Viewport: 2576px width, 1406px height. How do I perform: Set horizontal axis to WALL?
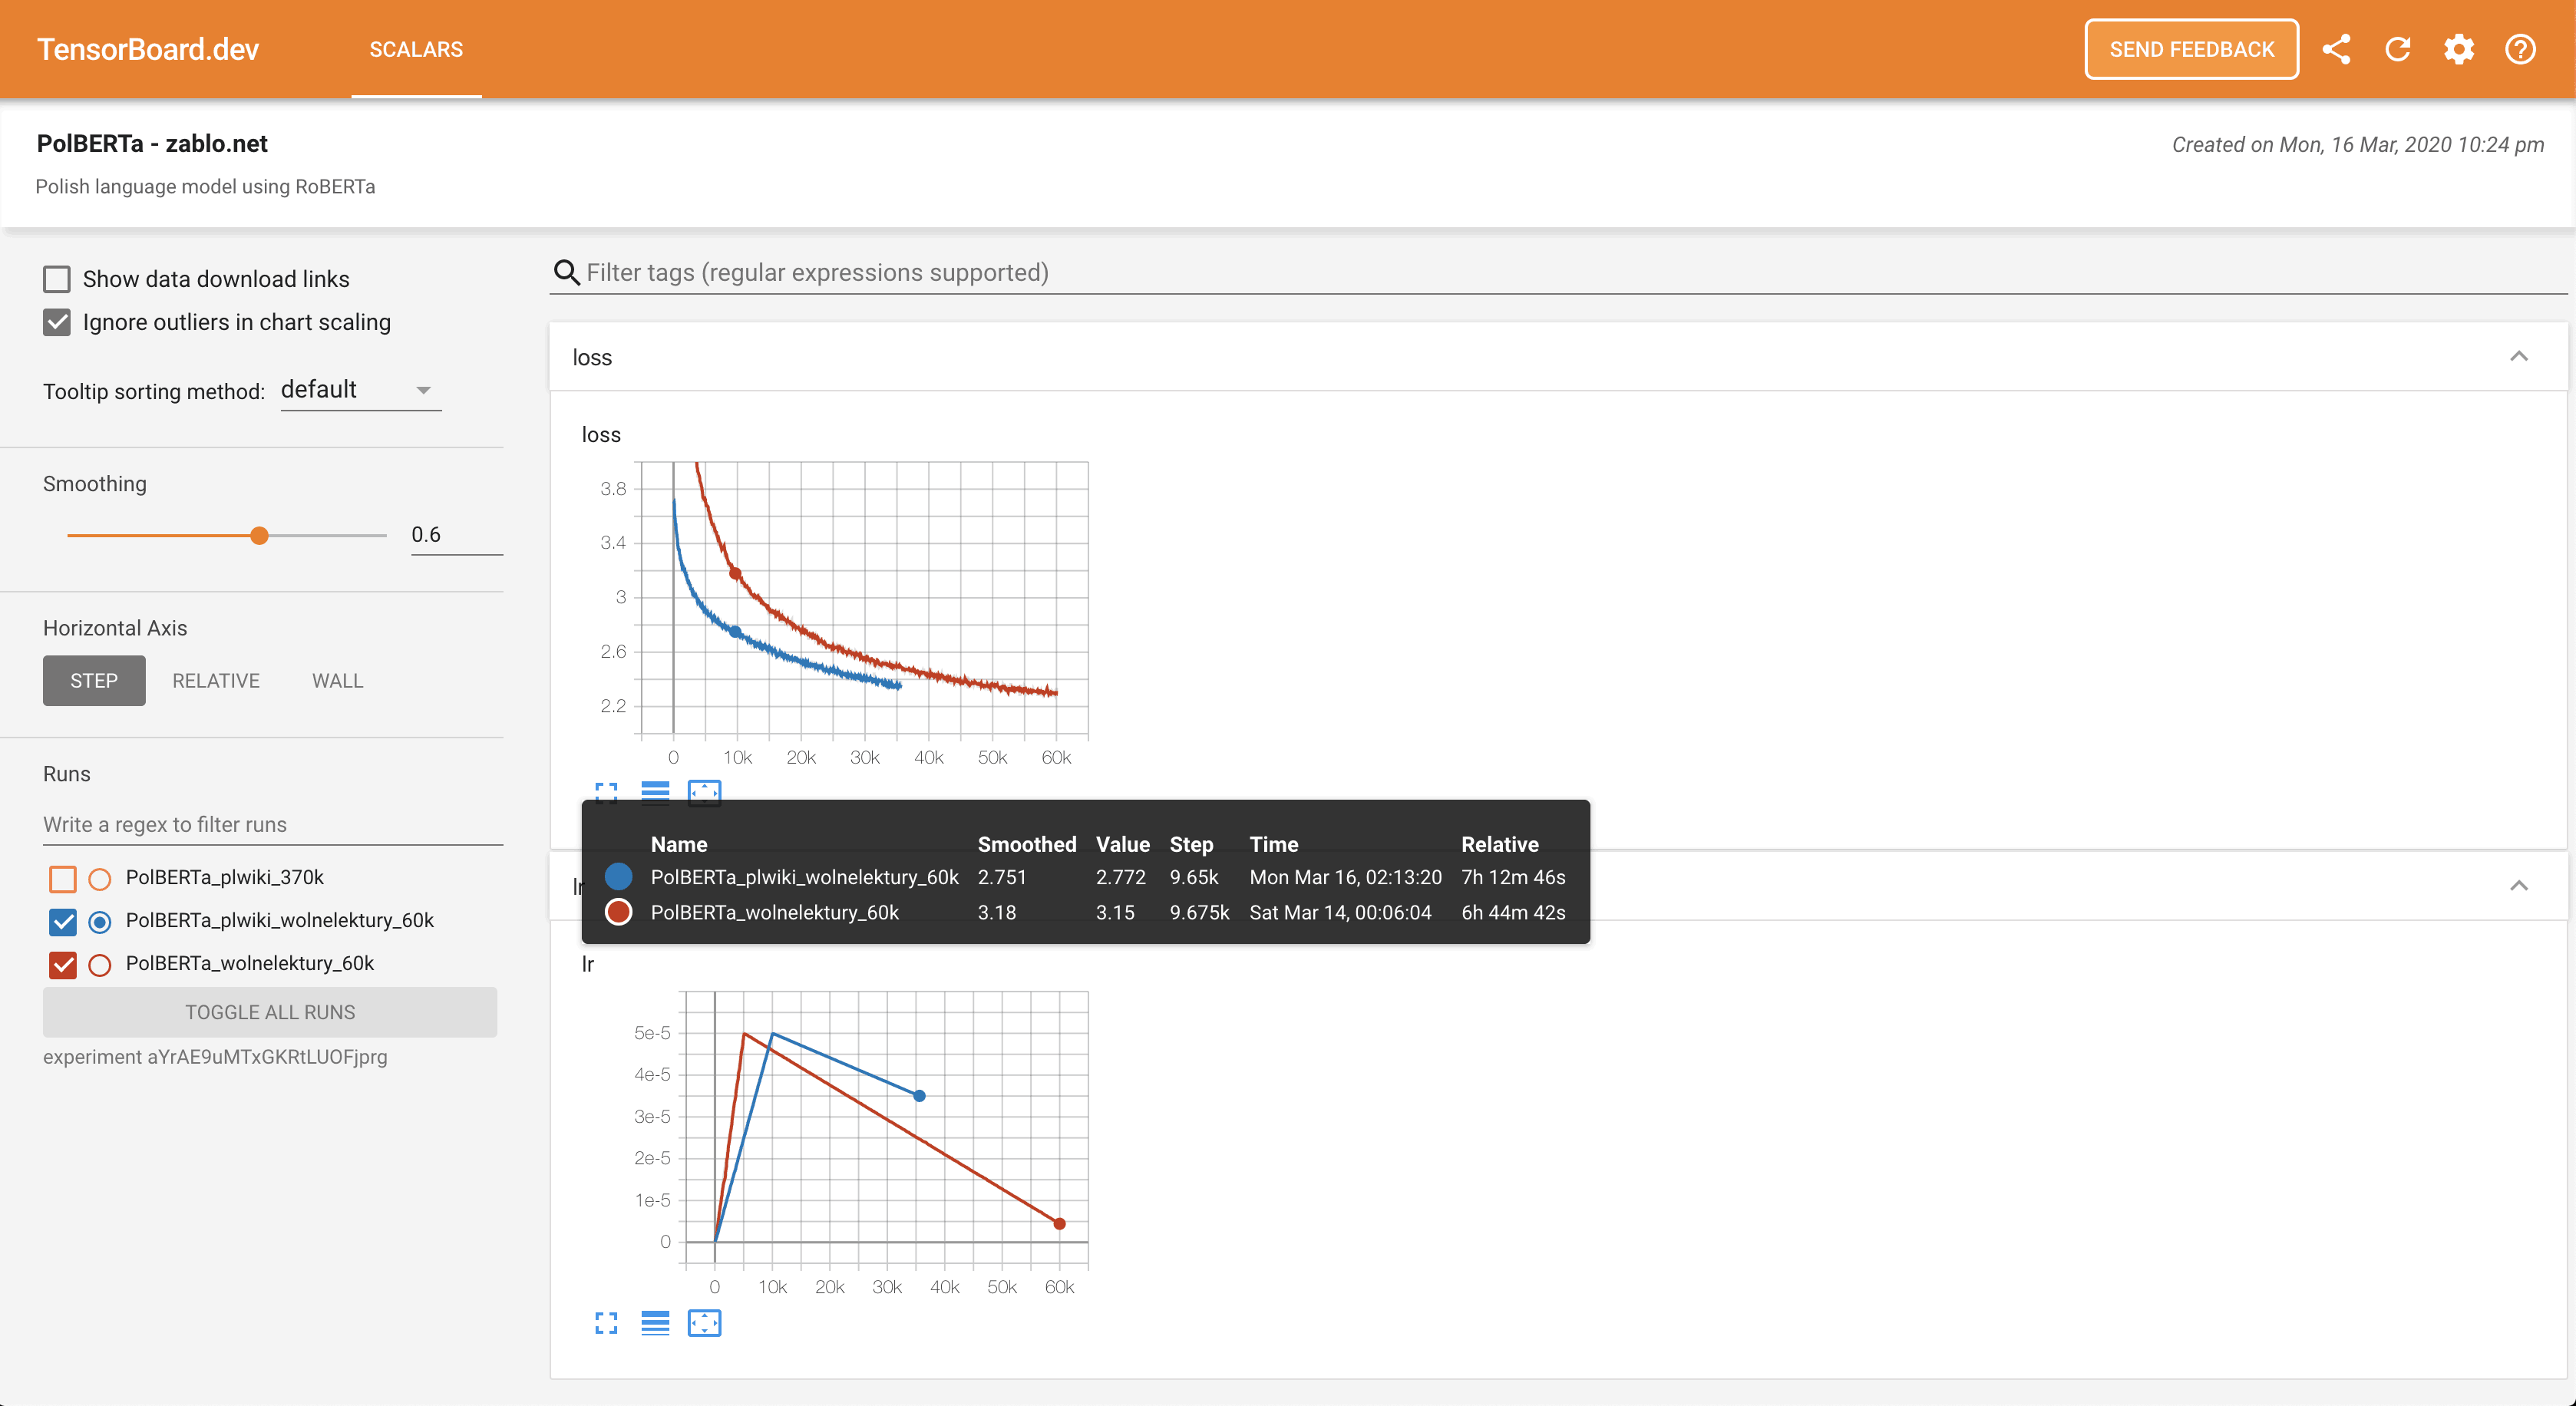tap(337, 680)
